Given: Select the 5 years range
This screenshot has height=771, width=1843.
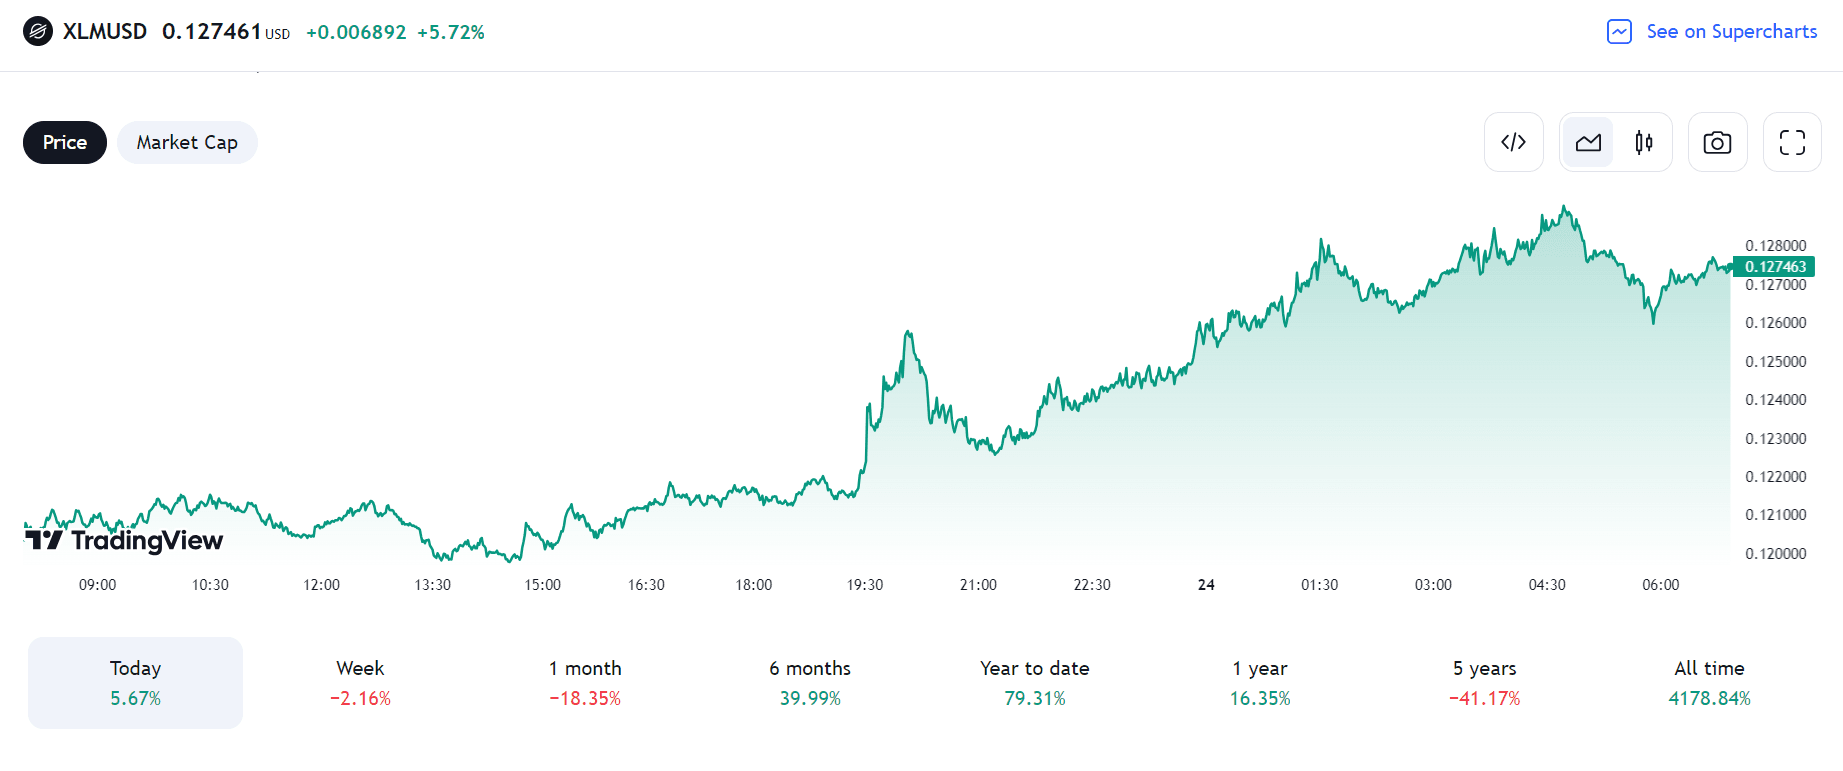Looking at the screenshot, I should [1485, 682].
